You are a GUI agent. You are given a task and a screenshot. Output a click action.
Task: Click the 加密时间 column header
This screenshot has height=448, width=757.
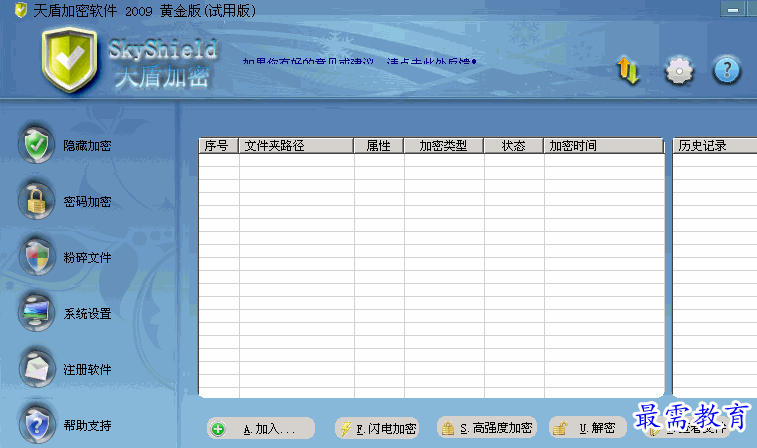[604, 146]
